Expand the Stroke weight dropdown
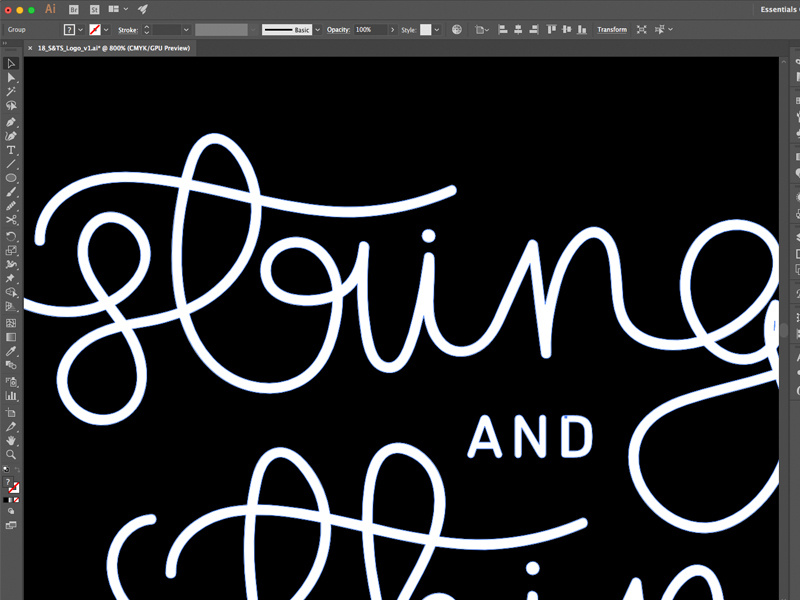 point(186,30)
